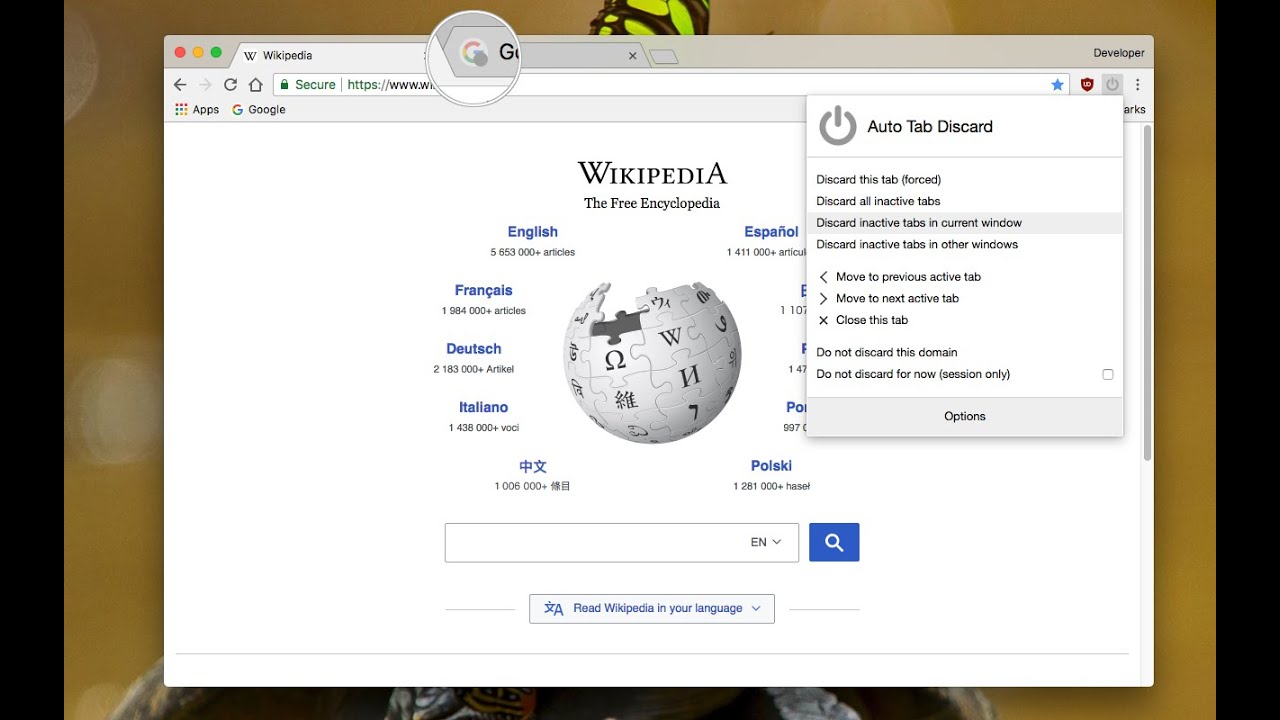
Task: Open the Deutsch Wikipedia link
Action: tap(474, 349)
